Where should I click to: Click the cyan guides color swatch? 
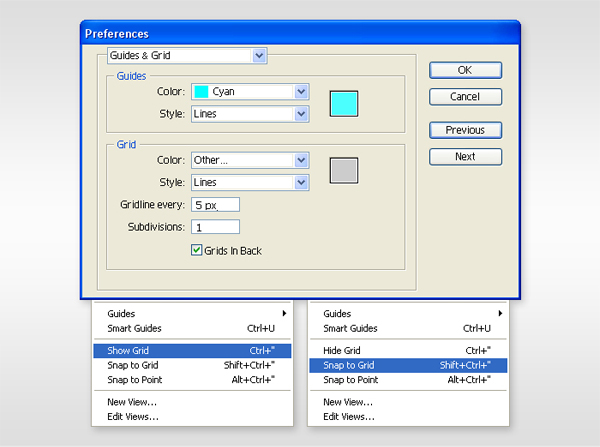(x=344, y=102)
